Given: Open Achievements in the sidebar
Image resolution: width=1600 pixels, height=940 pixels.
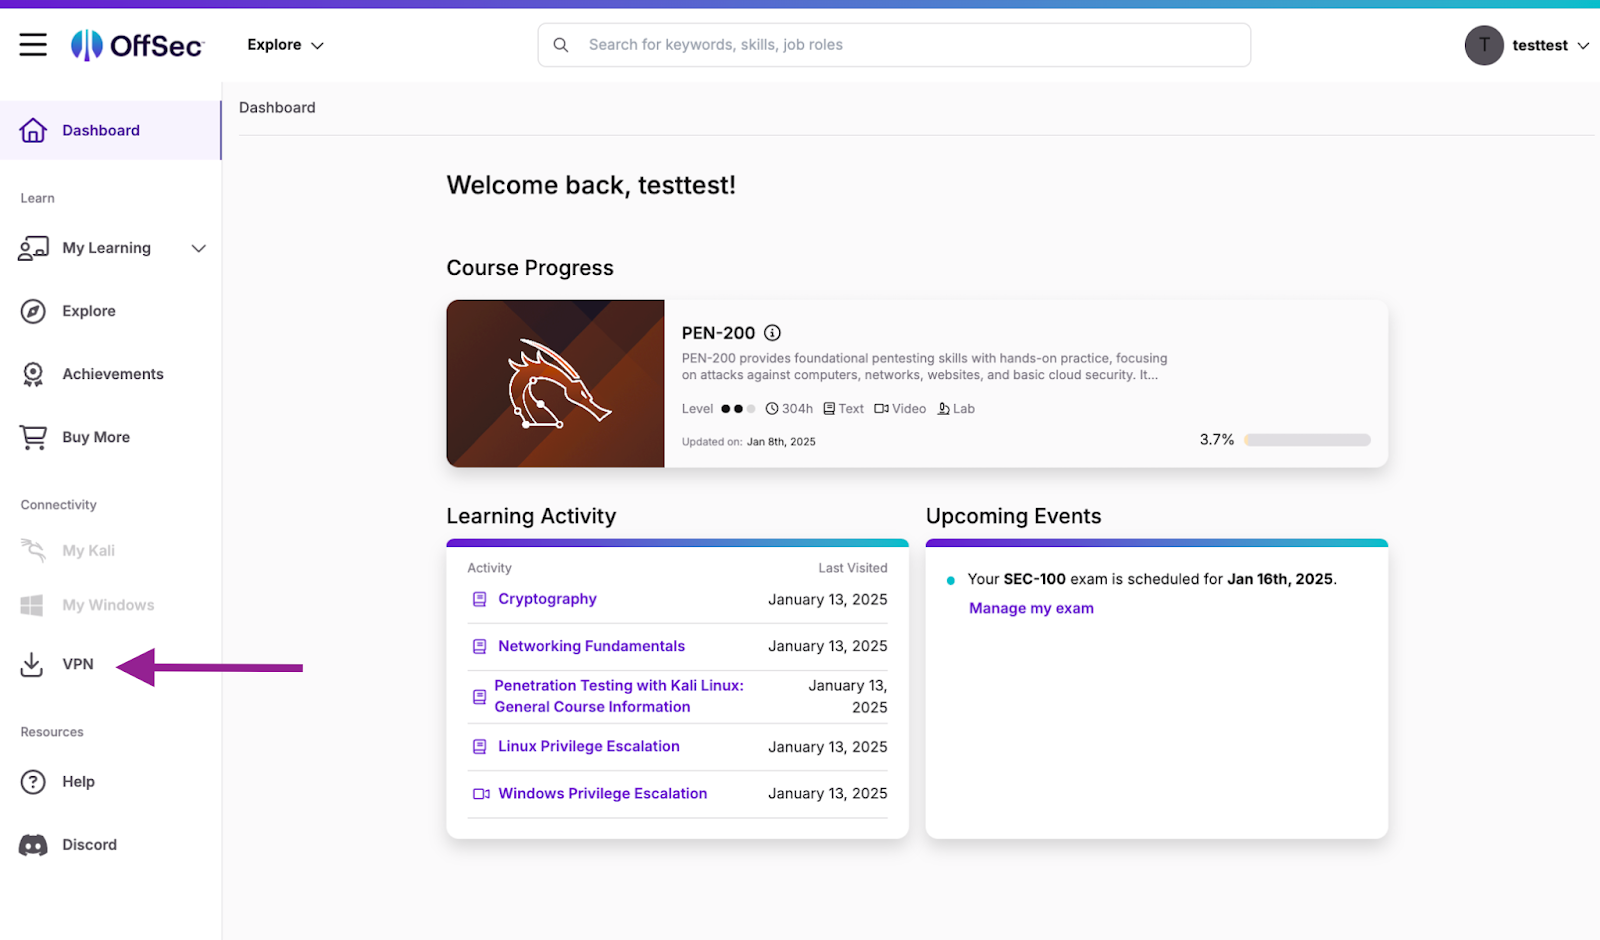Looking at the screenshot, I should pyautogui.click(x=113, y=374).
